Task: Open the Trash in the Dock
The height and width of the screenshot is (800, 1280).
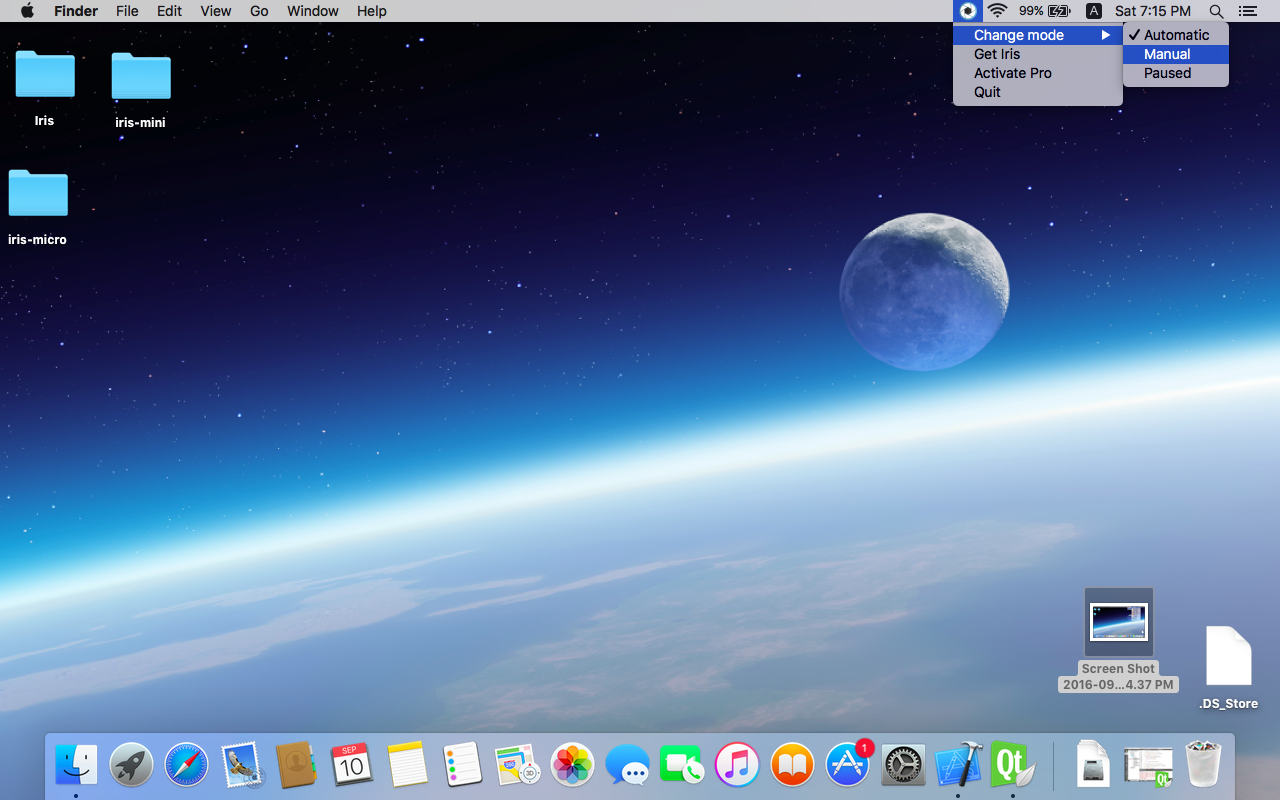Action: click(x=1202, y=766)
